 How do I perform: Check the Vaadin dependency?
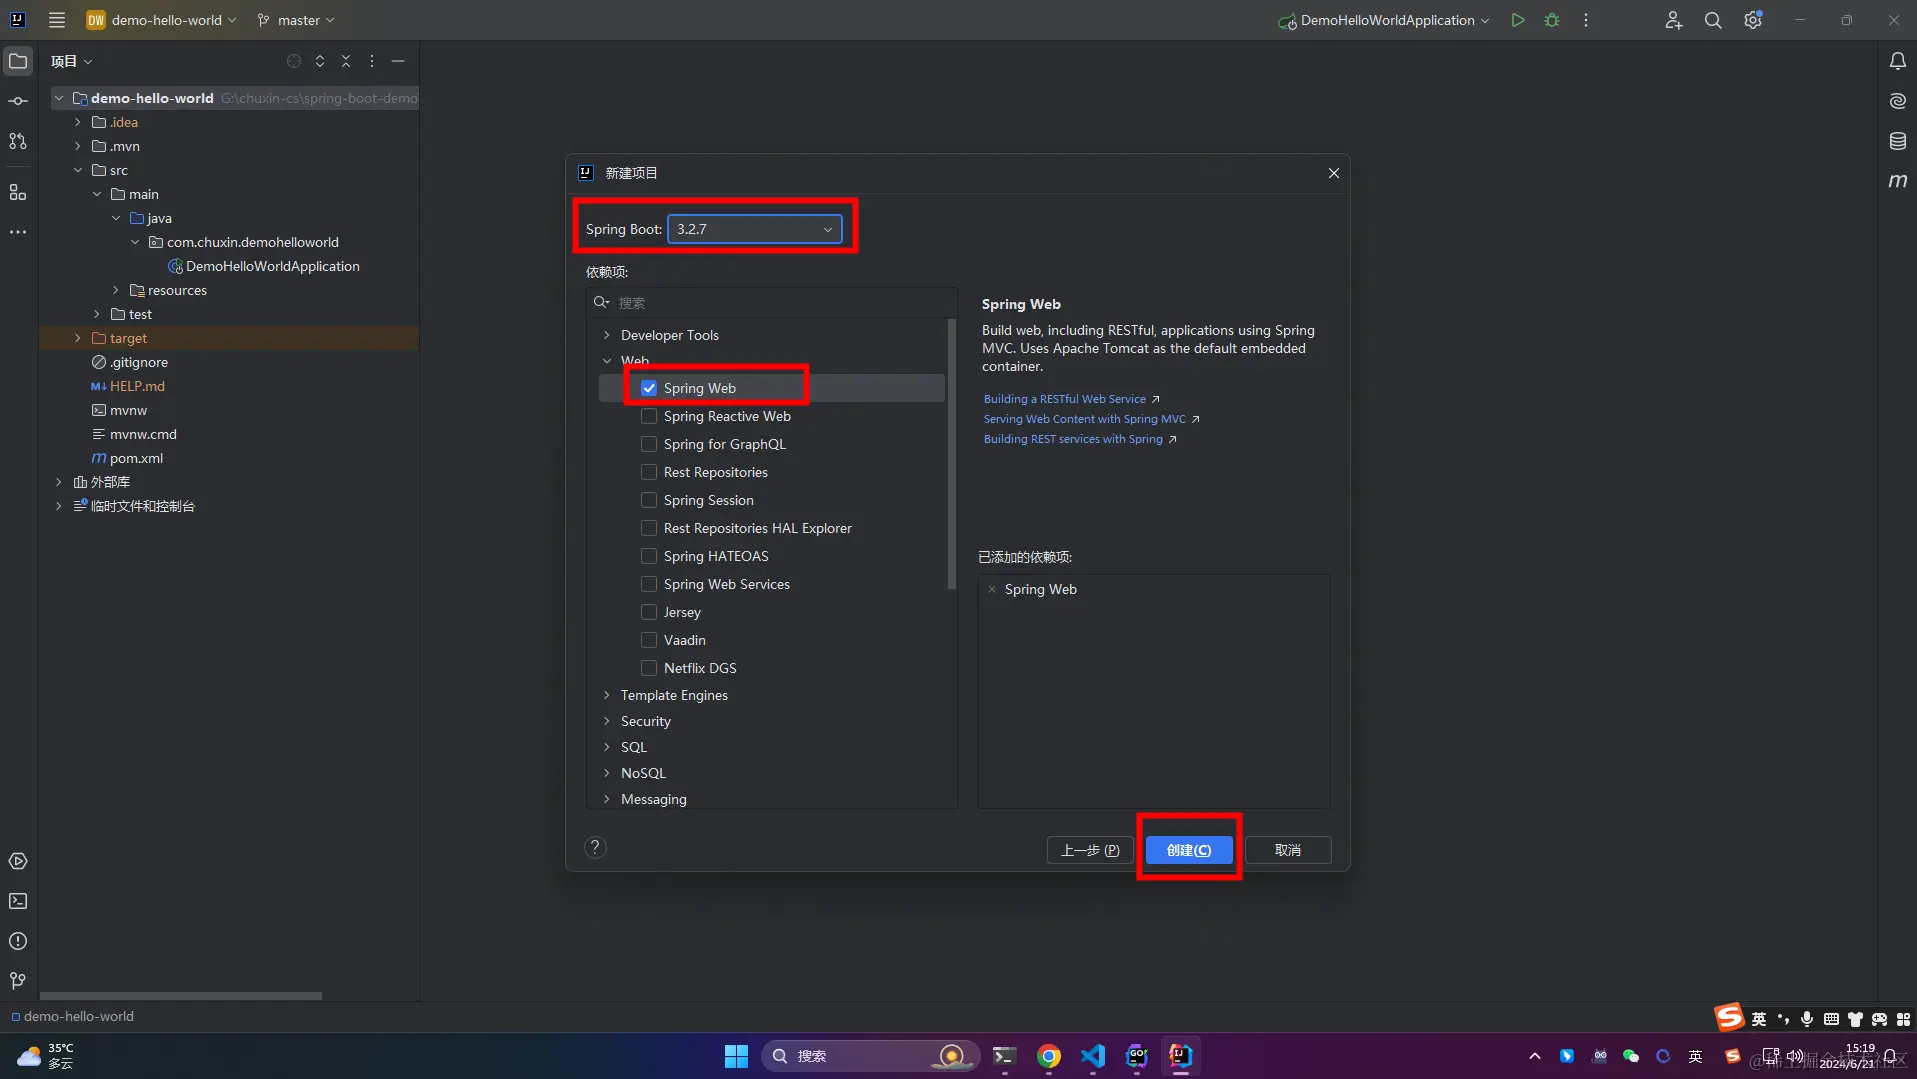pyautogui.click(x=649, y=640)
